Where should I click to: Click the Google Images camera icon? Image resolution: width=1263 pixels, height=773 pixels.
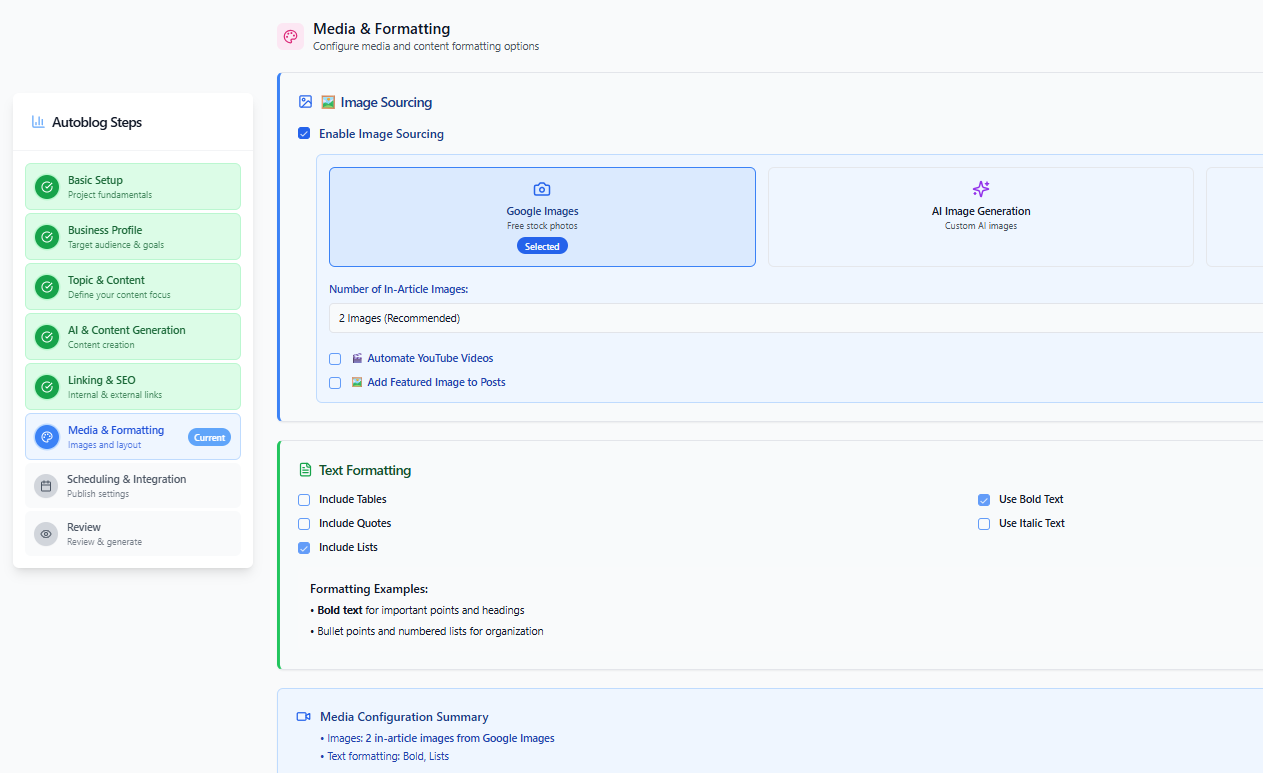pyautogui.click(x=542, y=189)
